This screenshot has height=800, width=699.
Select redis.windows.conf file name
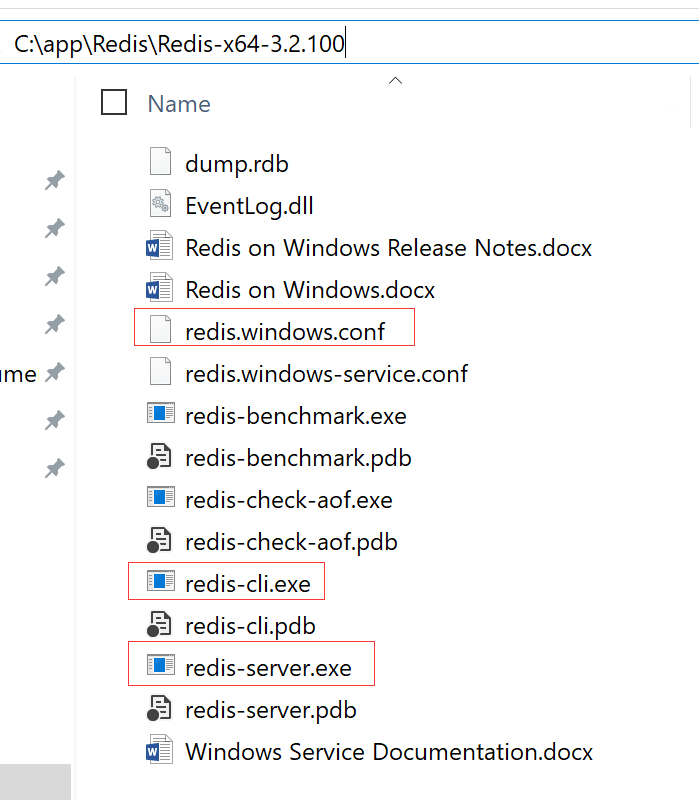pyautogui.click(x=285, y=332)
